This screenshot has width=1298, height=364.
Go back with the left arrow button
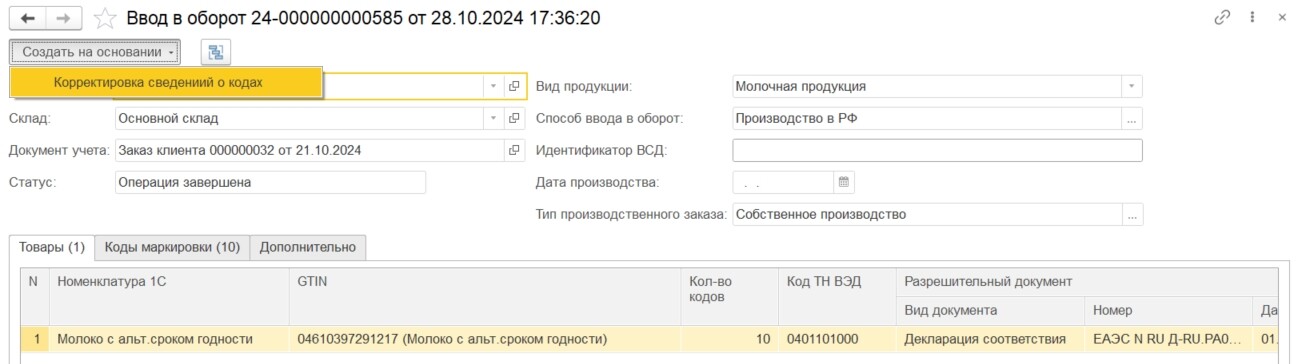pos(27,18)
